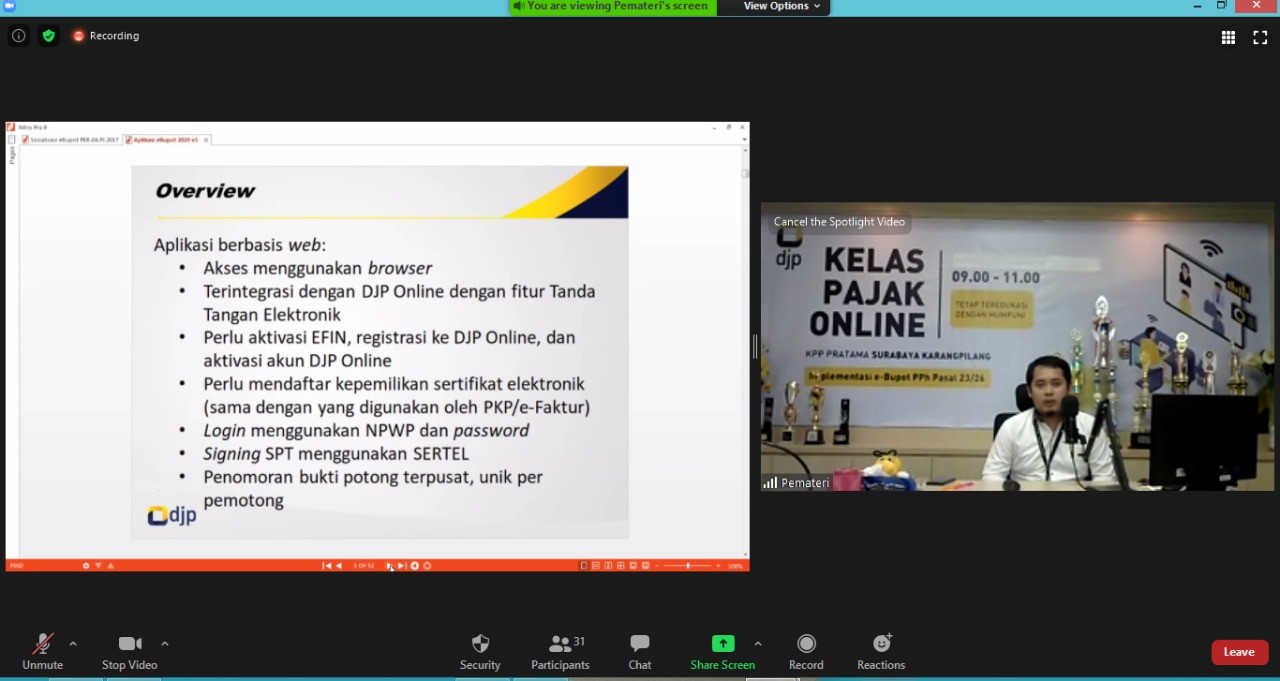Start recording with Record button

(x=806, y=652)
